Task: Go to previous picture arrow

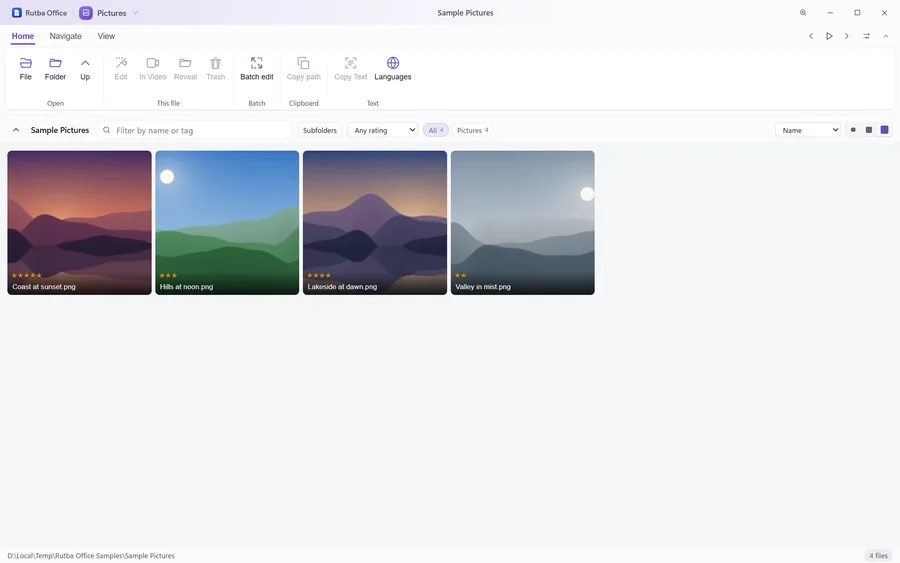Action: pos(811,36)
